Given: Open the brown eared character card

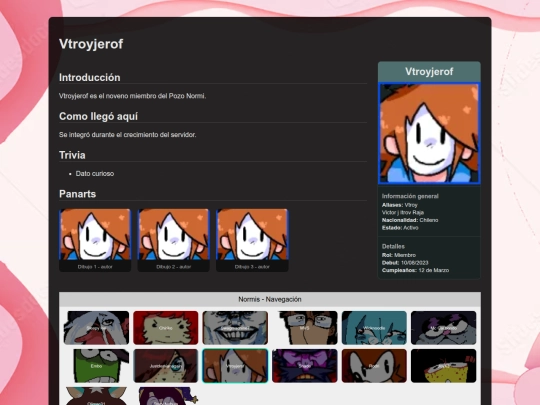Looking at the screenshot, I should tap(96, 396).
